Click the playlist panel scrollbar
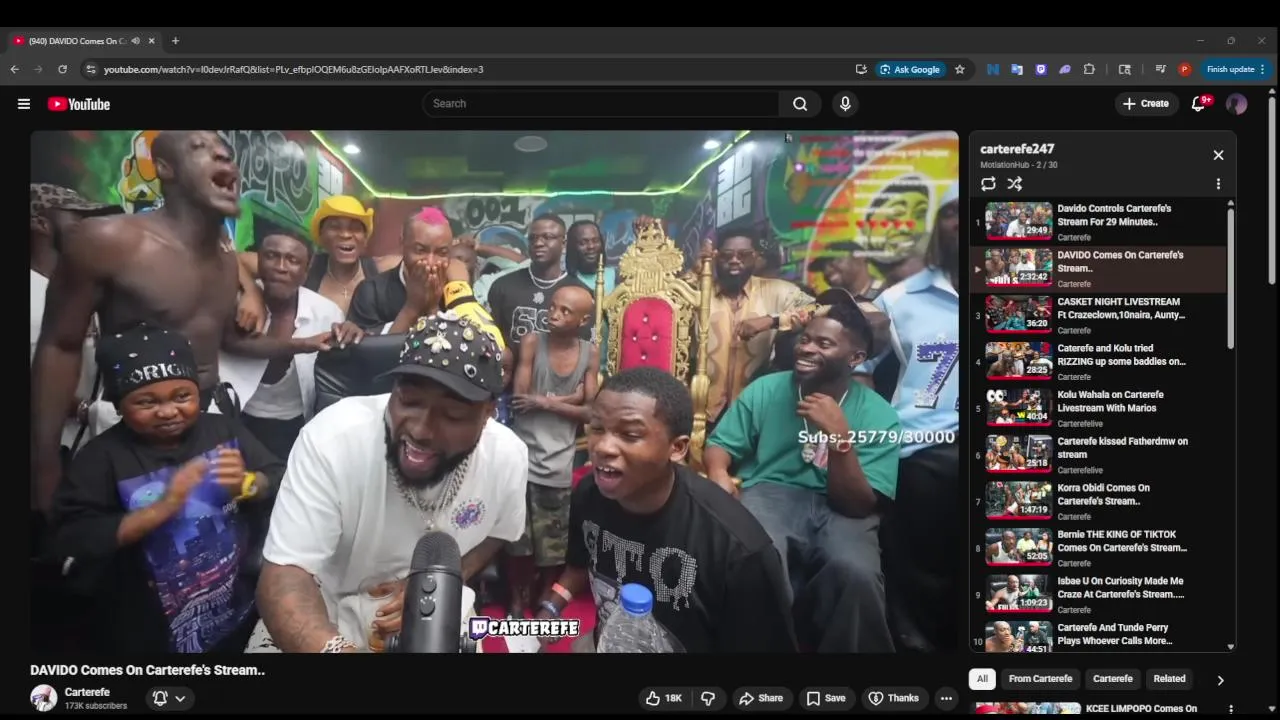The image size is (1280, 720). [1231, 278]
